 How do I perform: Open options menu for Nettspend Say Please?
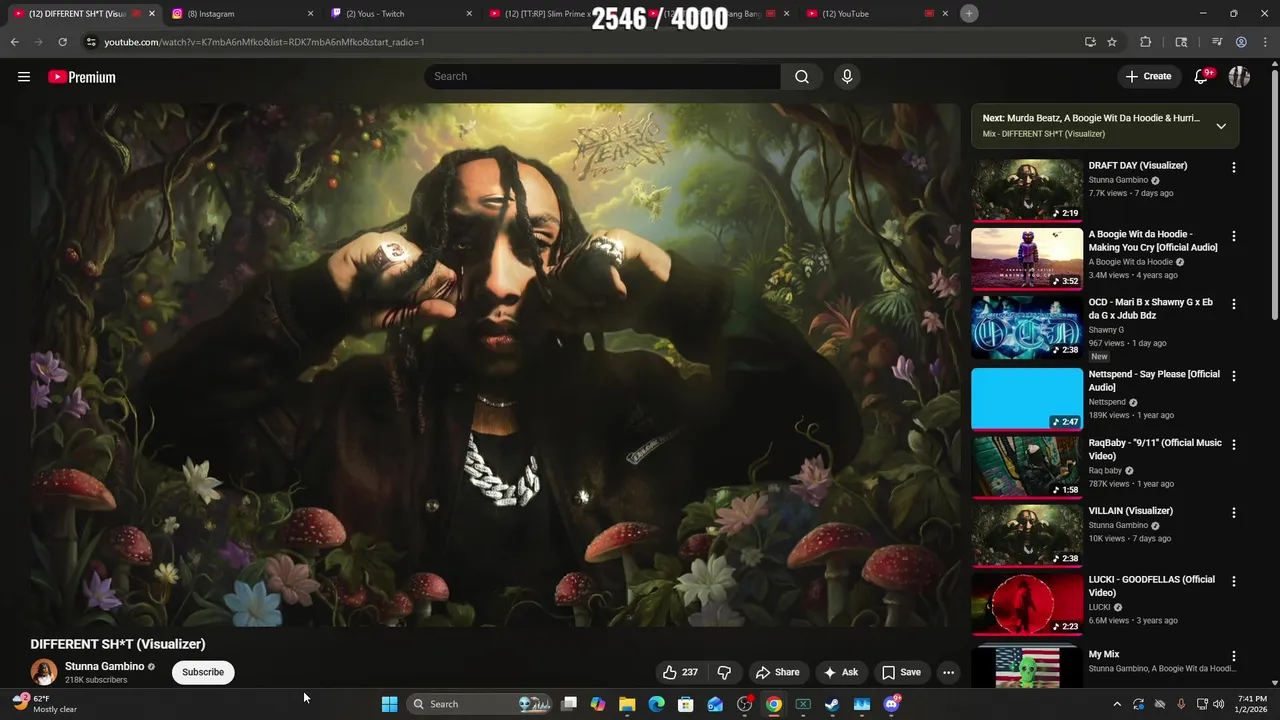coord(1233,376)
